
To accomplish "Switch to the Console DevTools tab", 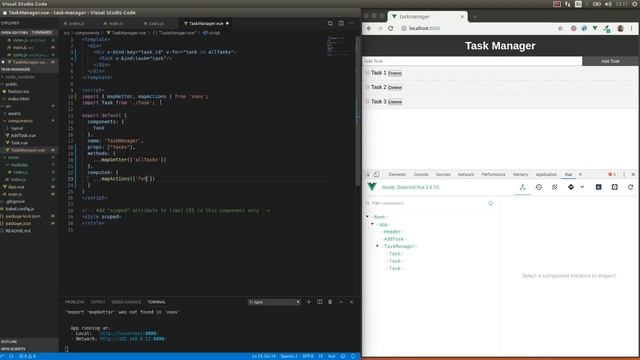I will click(421, 174).
